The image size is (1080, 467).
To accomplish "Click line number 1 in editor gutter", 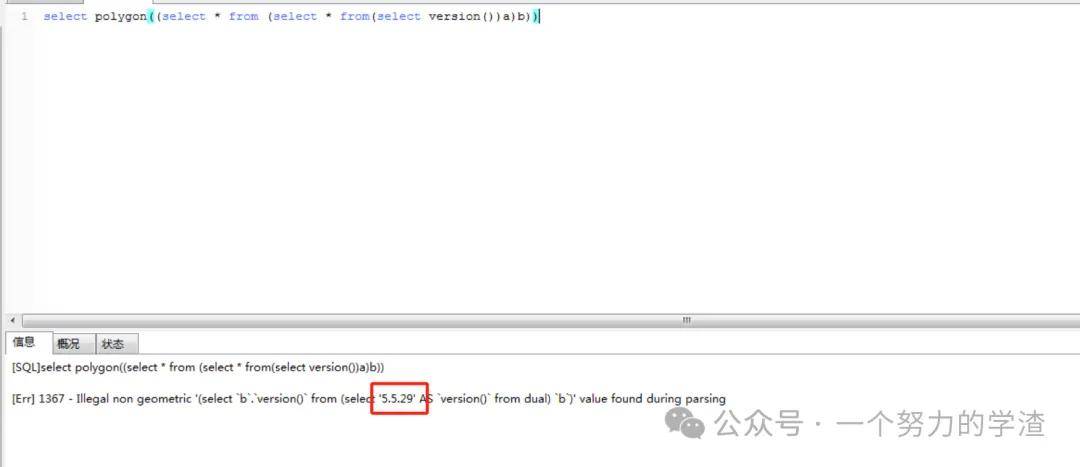I will [24, 17].
